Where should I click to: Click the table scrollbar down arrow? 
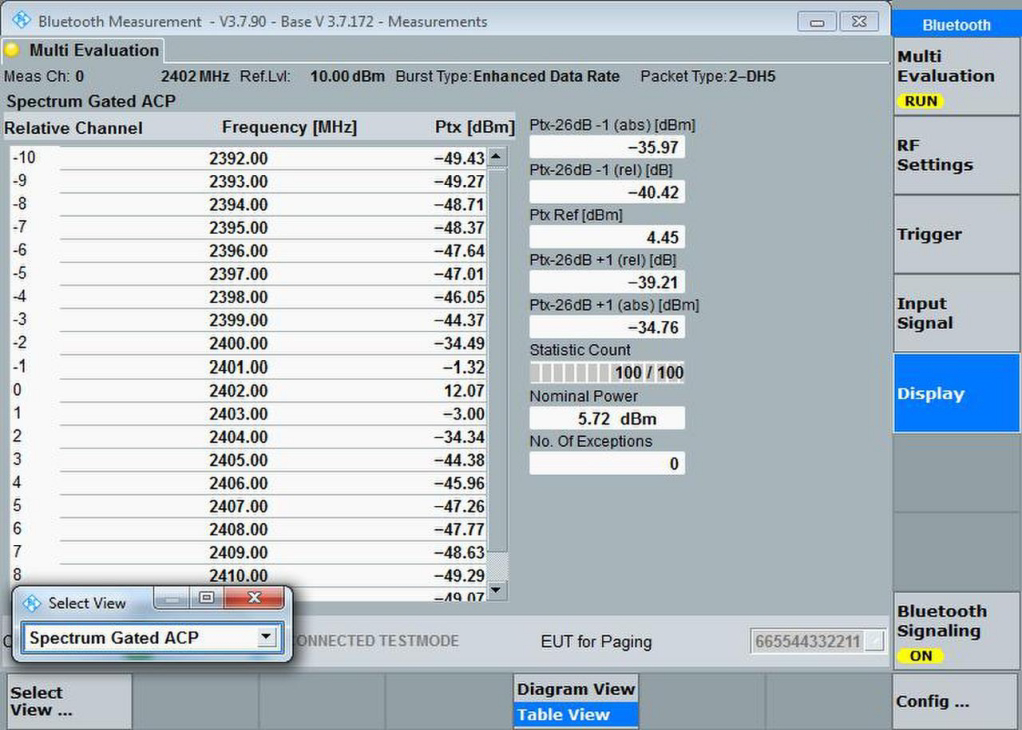497,590
